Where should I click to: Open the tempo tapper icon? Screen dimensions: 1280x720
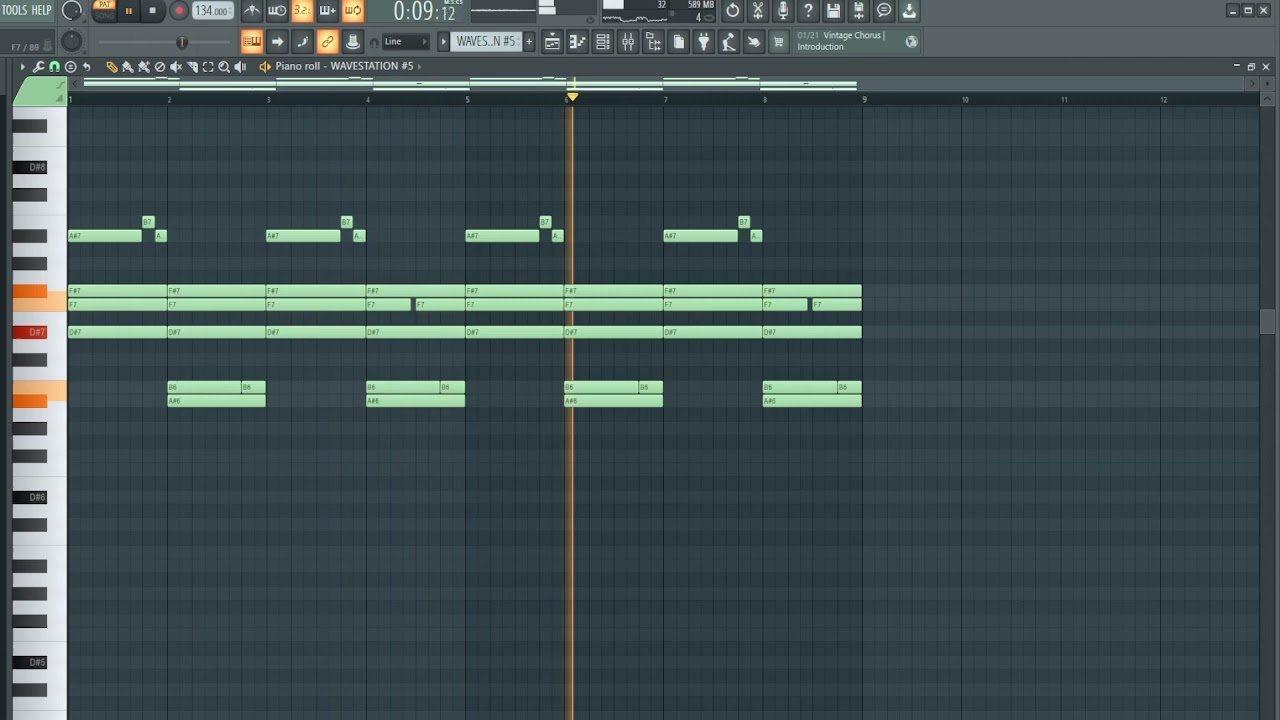[x=728, y=42]
